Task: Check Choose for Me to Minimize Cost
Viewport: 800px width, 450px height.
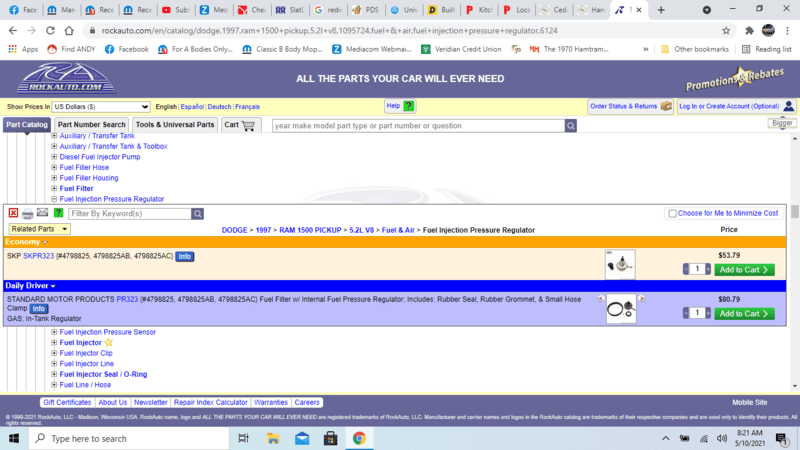Action: tap(672, 213)
